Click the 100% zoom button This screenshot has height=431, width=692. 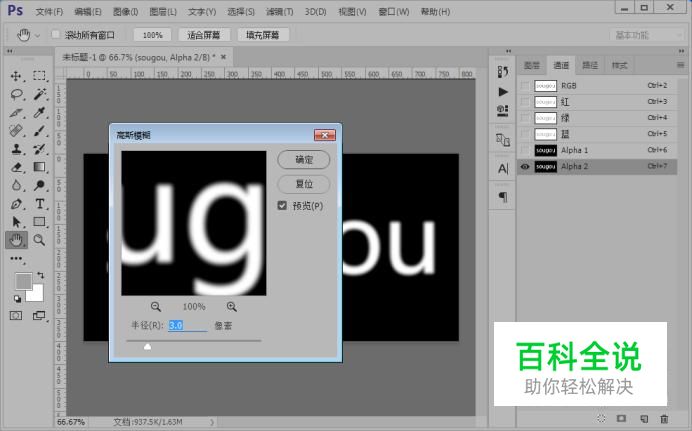(x=152, y=35)
